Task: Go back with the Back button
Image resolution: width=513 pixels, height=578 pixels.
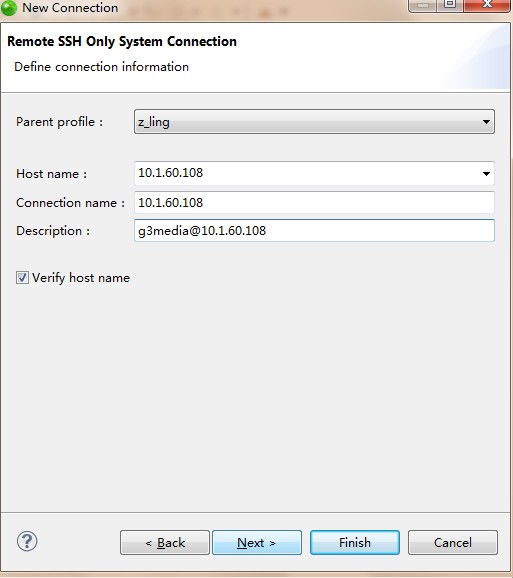Action: point(165,542)
